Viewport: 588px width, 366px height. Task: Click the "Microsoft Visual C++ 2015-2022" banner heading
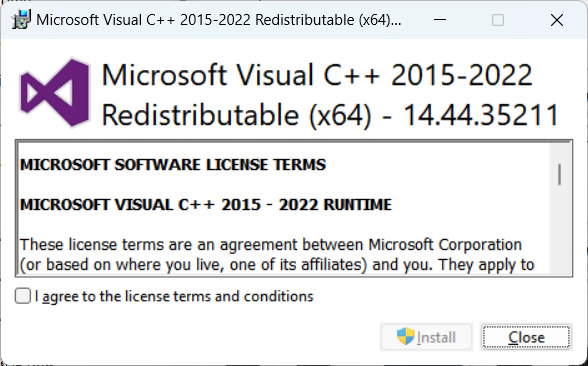317,75
